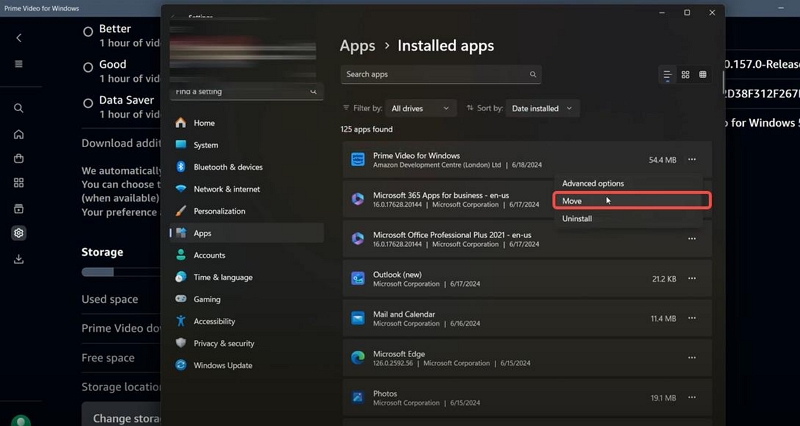This screenshot has width=800, height=426.
Task: Open Gaming settings
Action: [x=246, y=299]
